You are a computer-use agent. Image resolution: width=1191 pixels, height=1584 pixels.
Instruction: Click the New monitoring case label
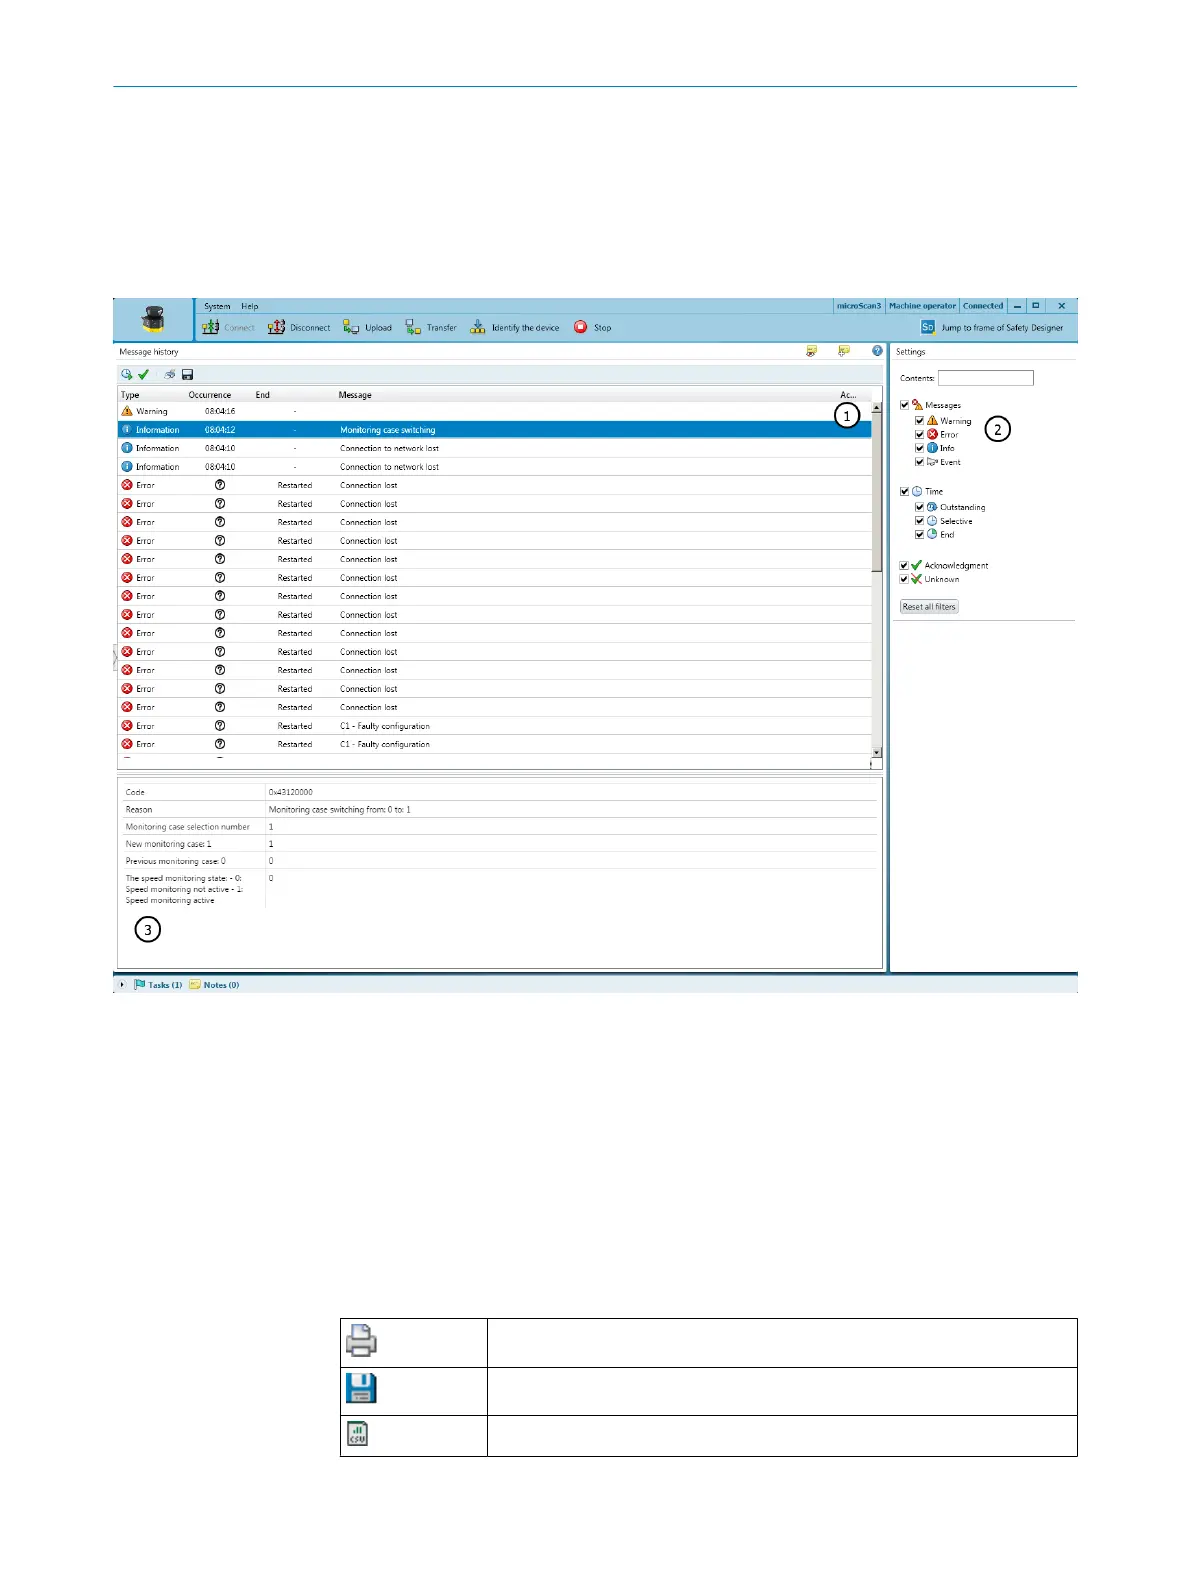(x=168, y=844)
